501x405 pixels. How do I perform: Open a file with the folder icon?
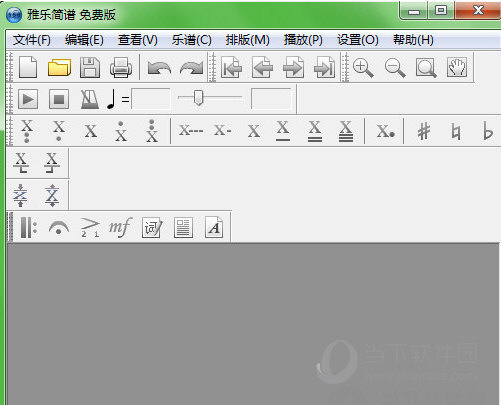[59, 67]
